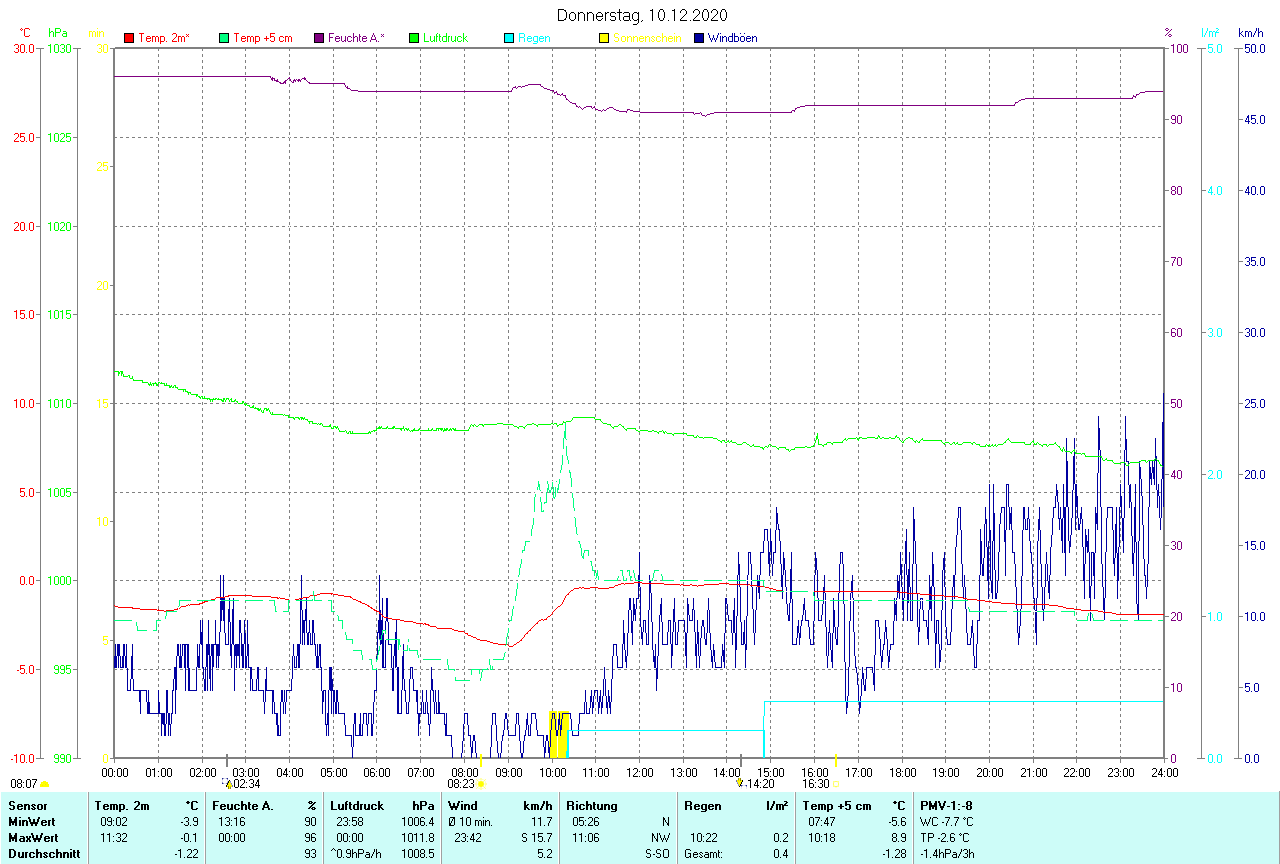Click the '°C' unit label at top left
Viewport: 1280px width, 864px height.
tap(27, 33)
